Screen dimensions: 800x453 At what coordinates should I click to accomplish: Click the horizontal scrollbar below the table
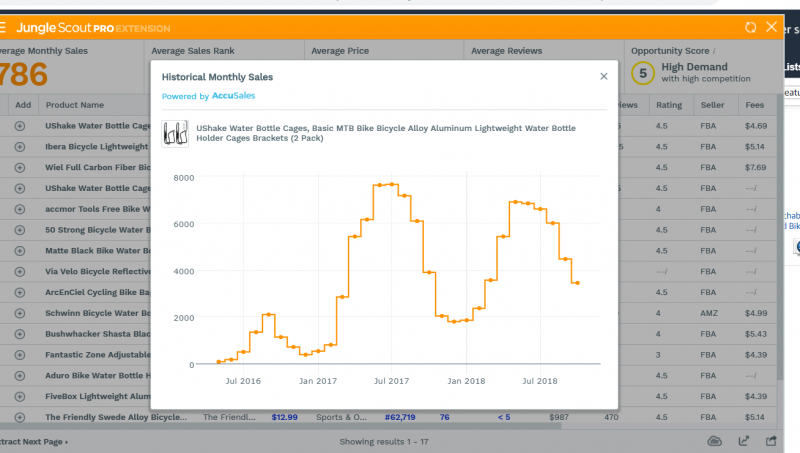(x=281, y=426)
